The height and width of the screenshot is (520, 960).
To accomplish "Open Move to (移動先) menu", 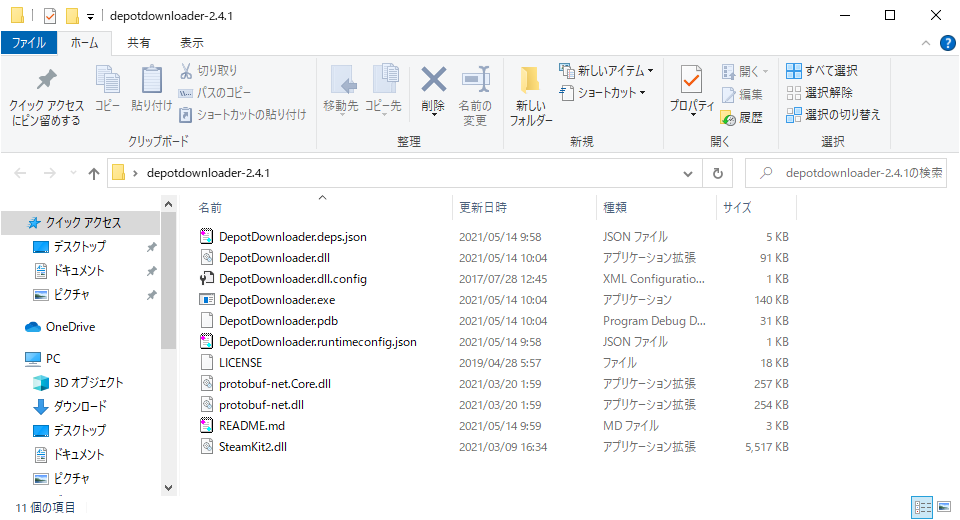I will [x=341, y=89].
